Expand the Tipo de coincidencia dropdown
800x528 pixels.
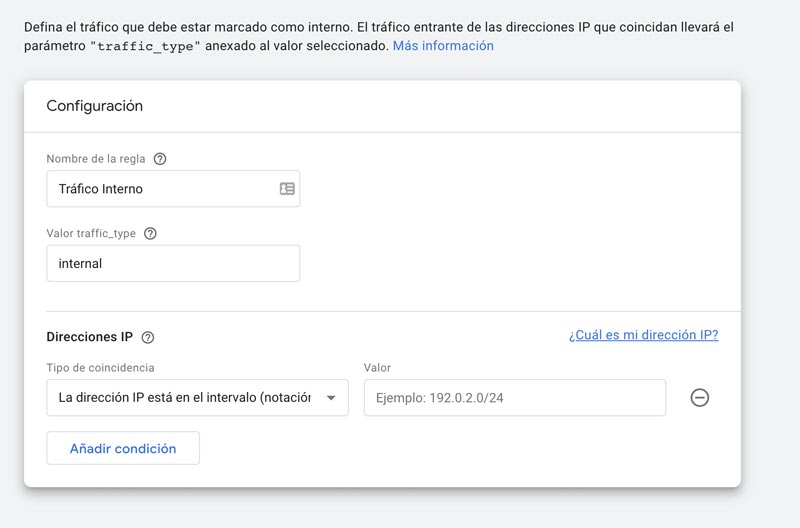[197, 397]
